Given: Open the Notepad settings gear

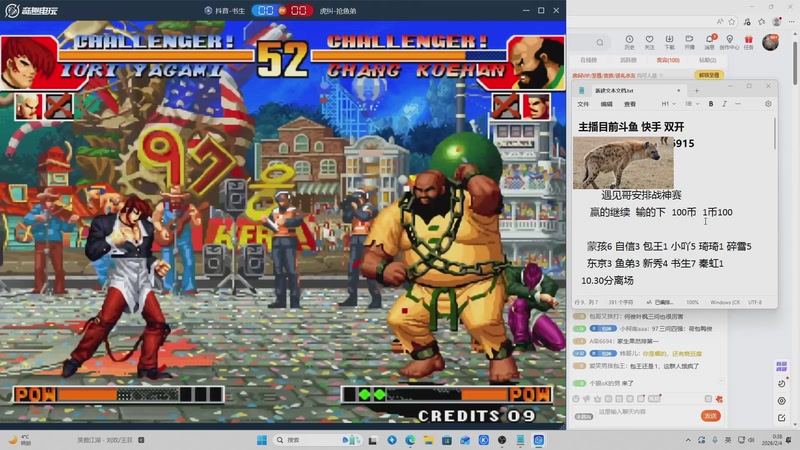Looking at the screenshot, I should [x=768, y=104].
